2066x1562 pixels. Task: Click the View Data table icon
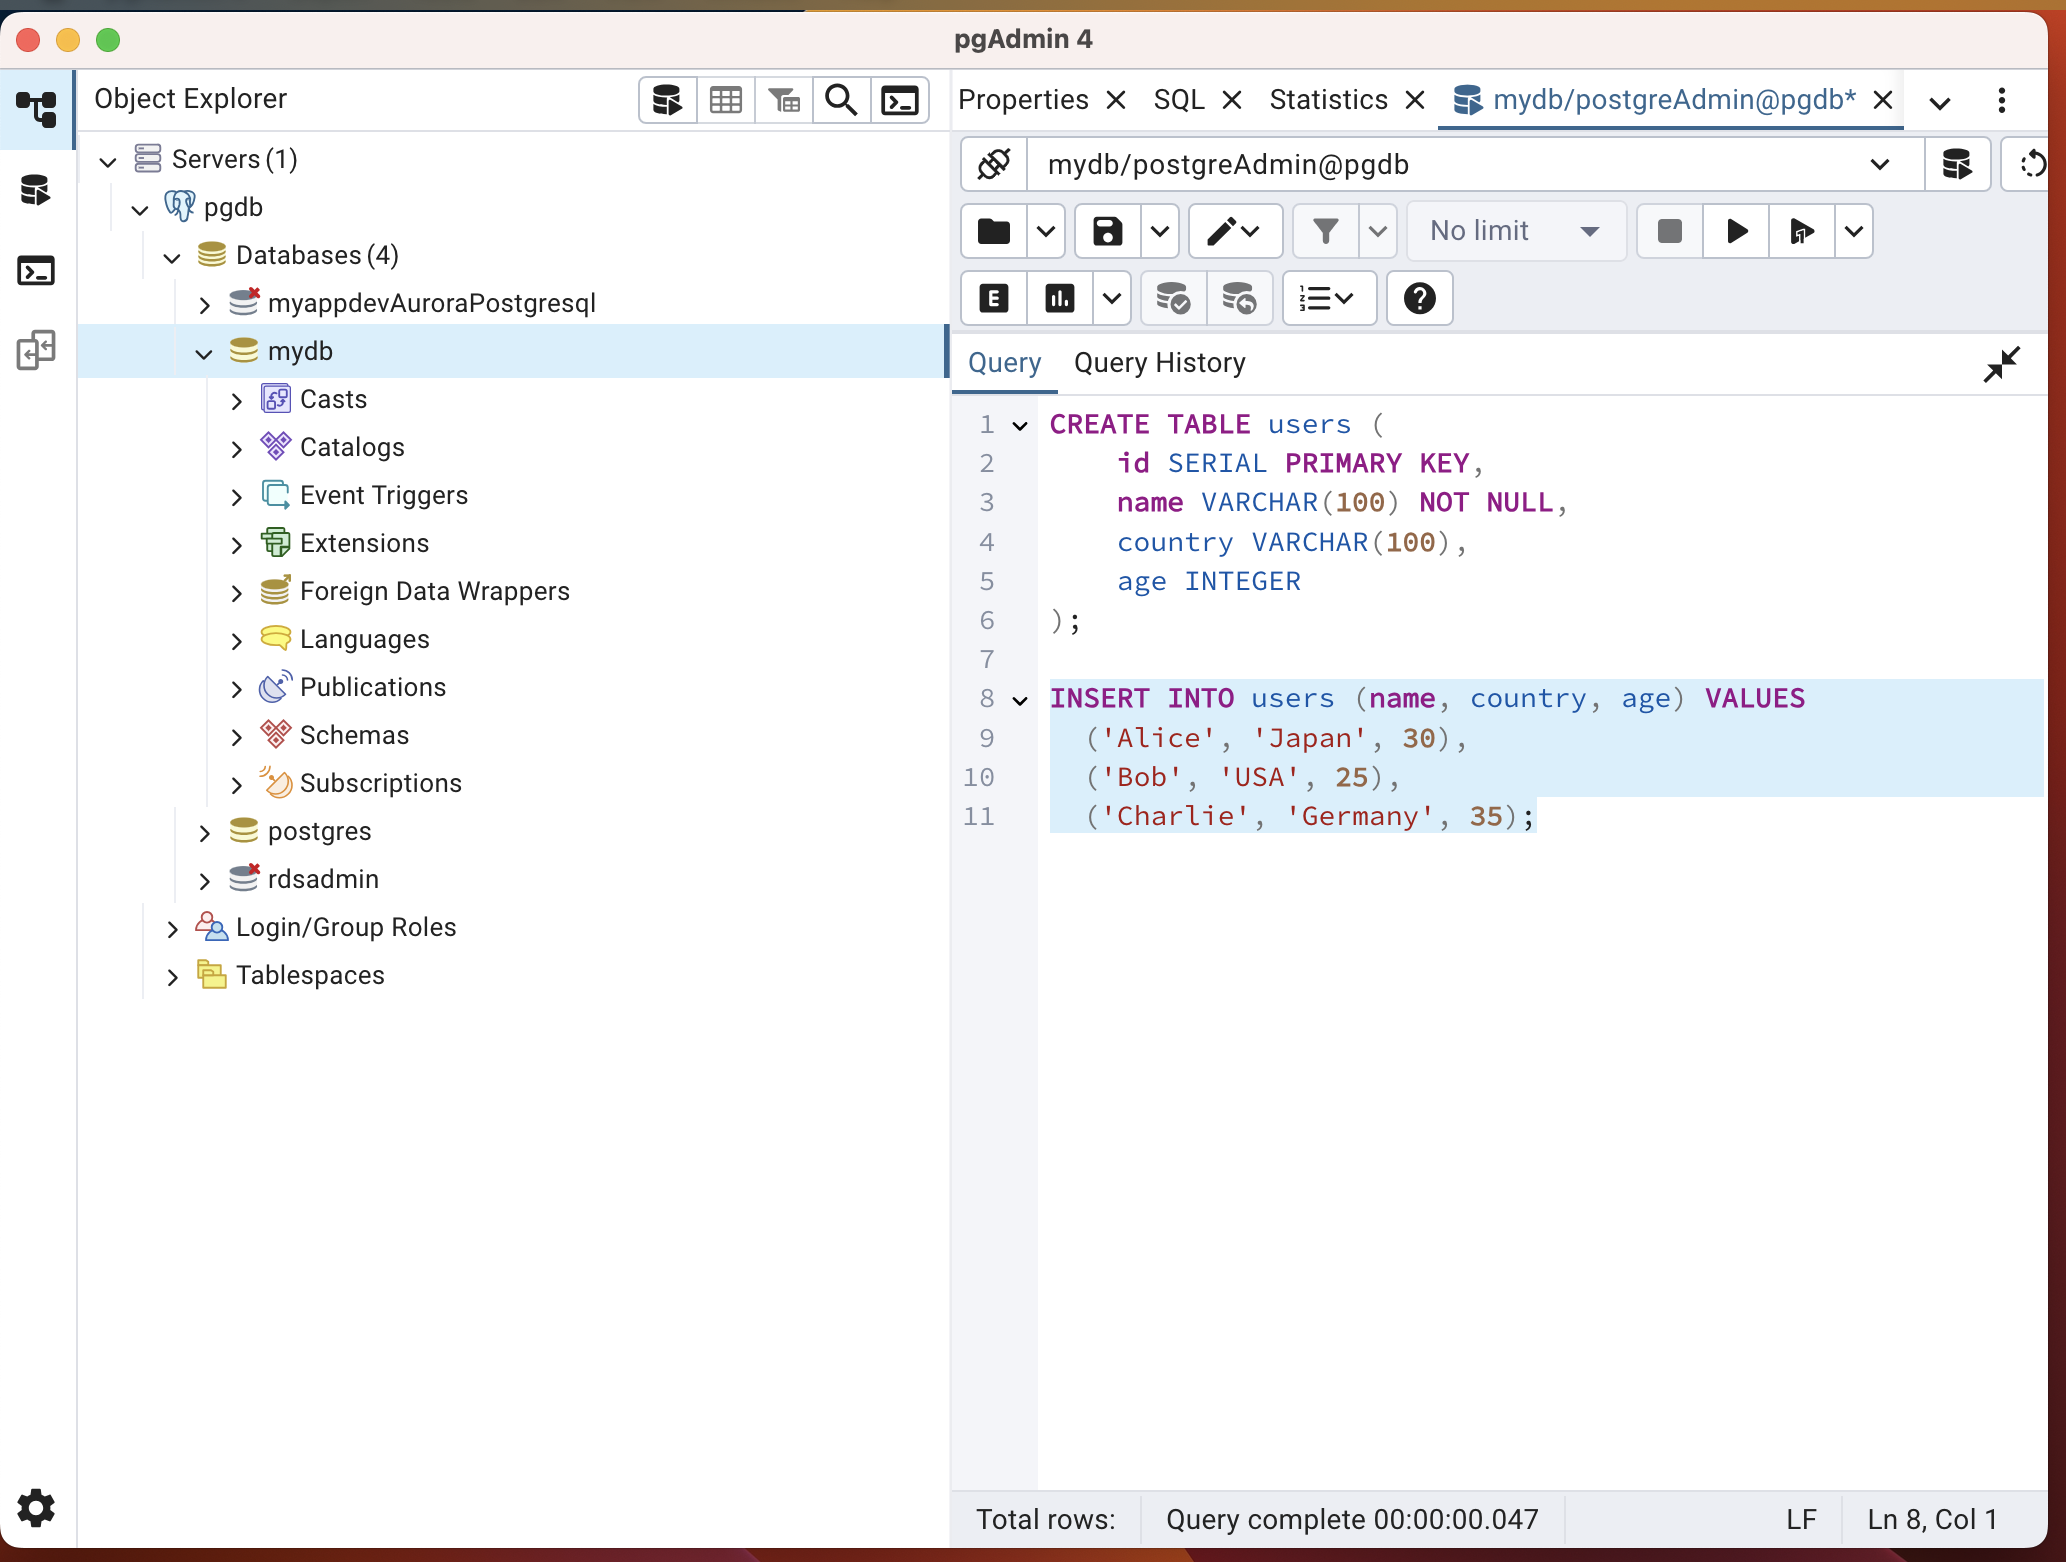pyautogui.click(x=726, y=100)
